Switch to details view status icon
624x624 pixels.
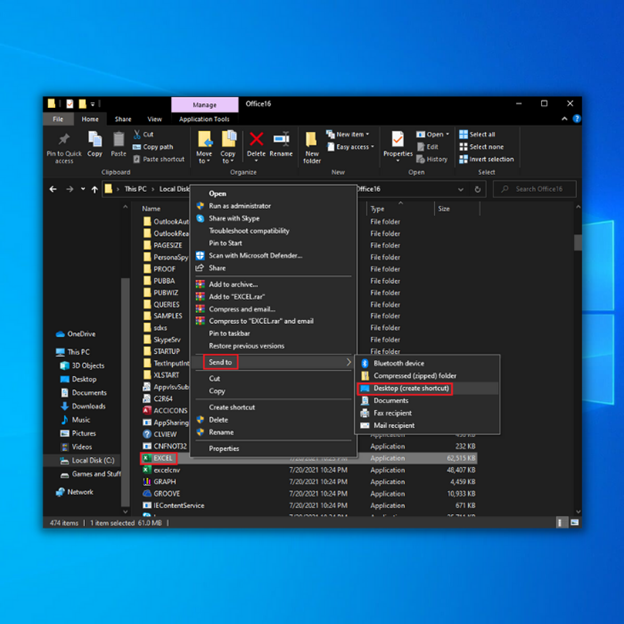coord(560,523)
